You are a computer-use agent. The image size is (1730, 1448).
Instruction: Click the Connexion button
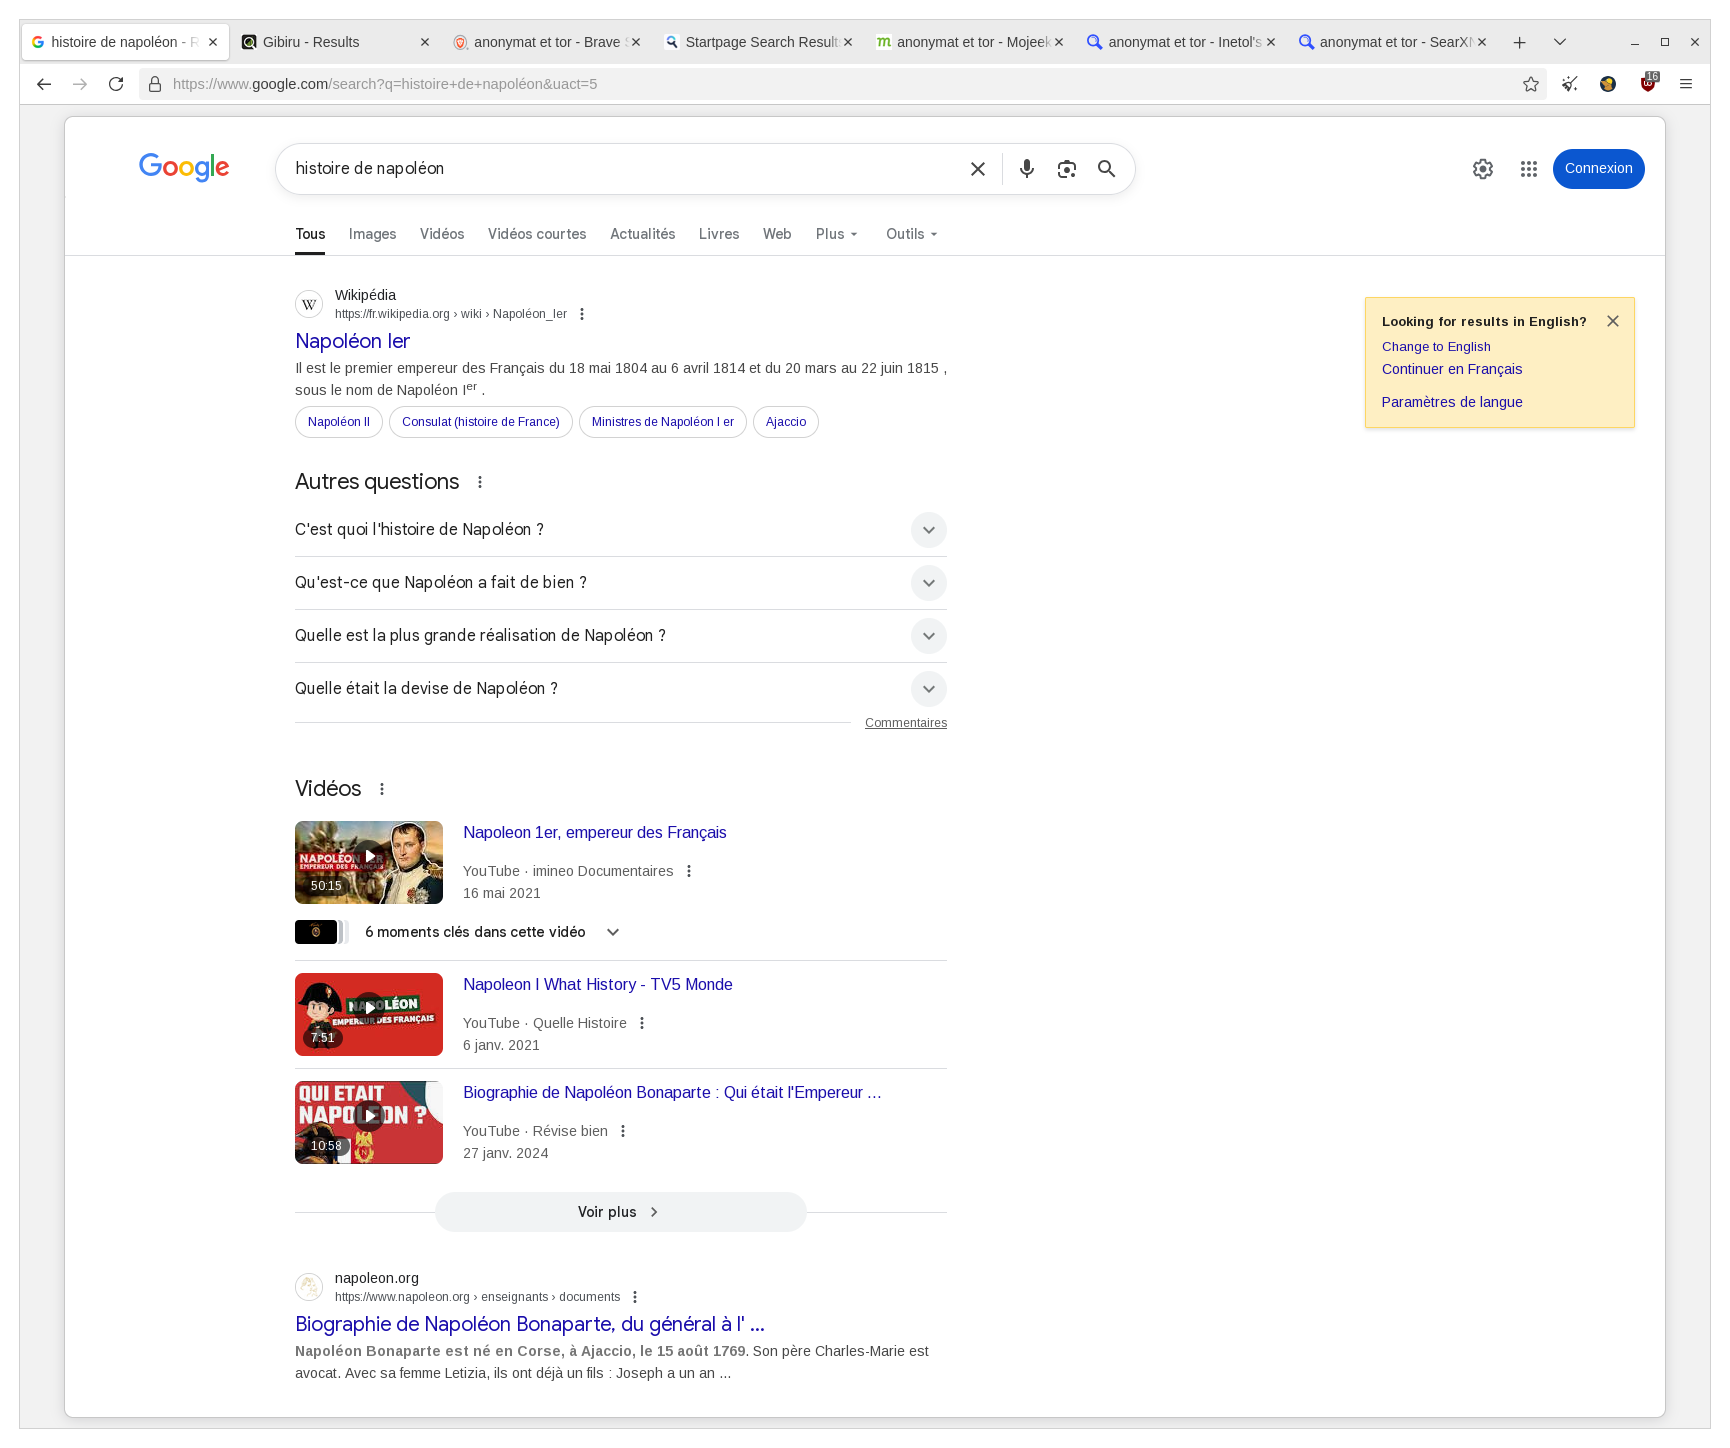click(1598, 168)
